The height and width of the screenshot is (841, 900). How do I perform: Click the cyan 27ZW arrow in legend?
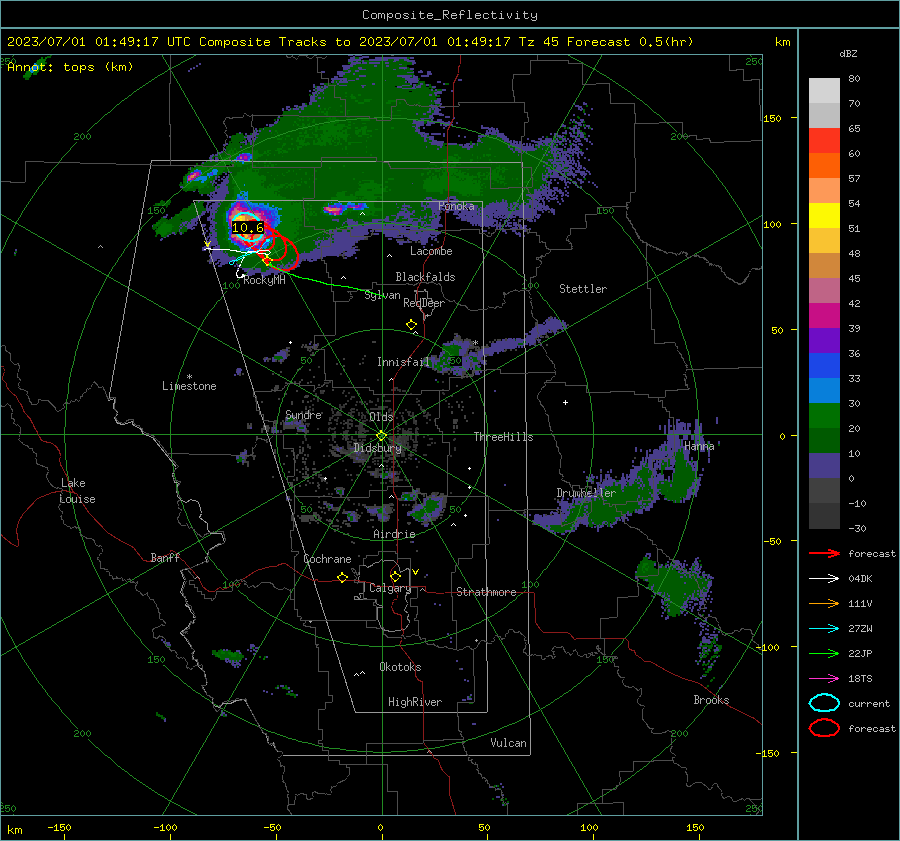pos(824,629)
